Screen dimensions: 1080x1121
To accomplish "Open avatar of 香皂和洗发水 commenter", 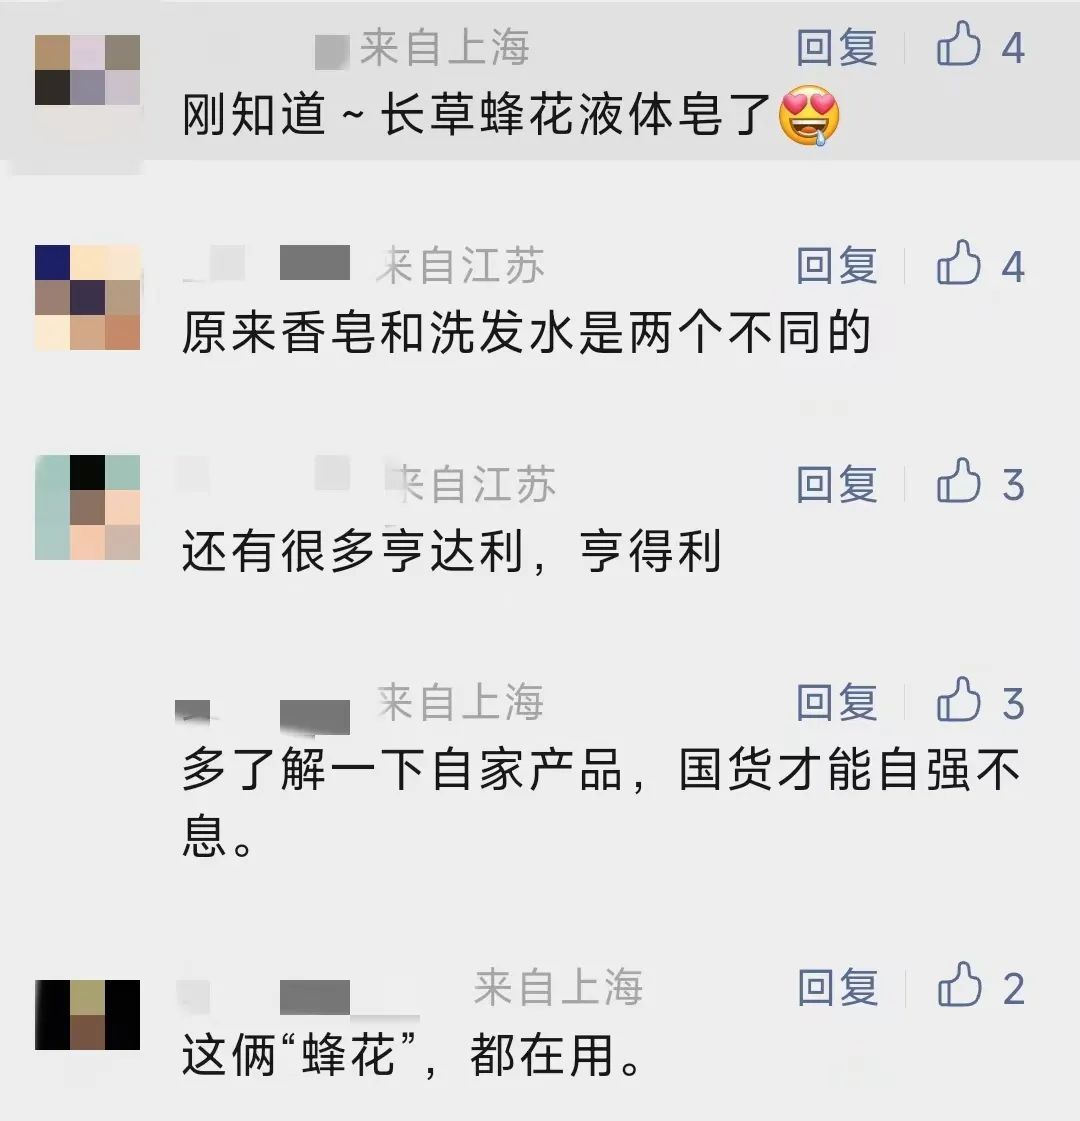I will click(x=87, y=297).
